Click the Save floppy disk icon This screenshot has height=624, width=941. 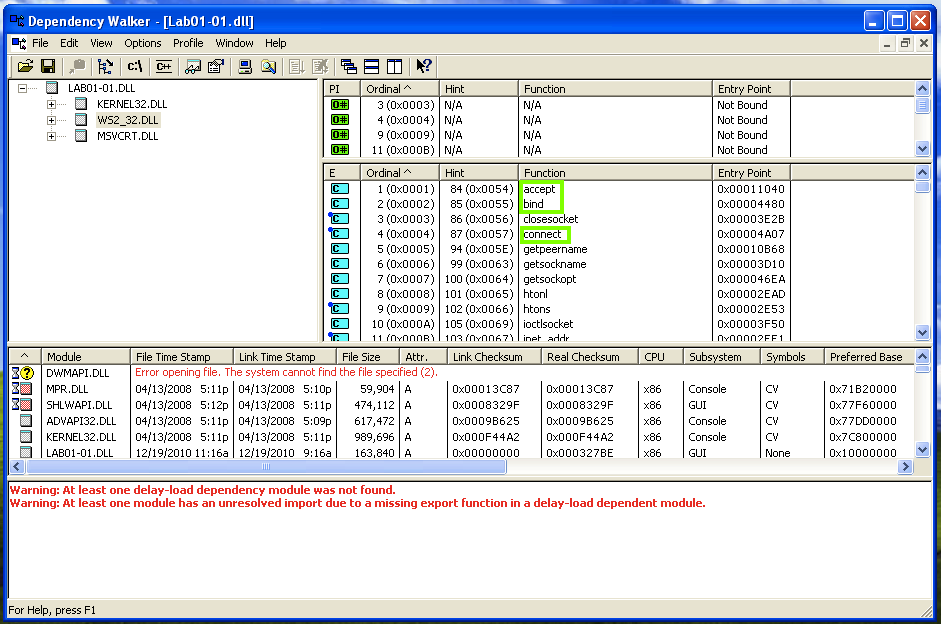point(47,66)
